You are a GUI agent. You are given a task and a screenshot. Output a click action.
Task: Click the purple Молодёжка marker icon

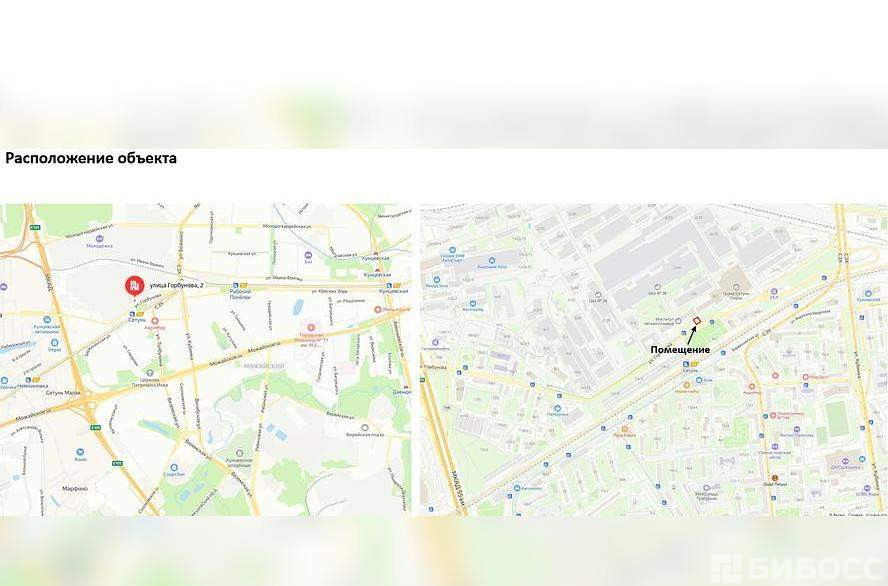[x=100, y=238]
